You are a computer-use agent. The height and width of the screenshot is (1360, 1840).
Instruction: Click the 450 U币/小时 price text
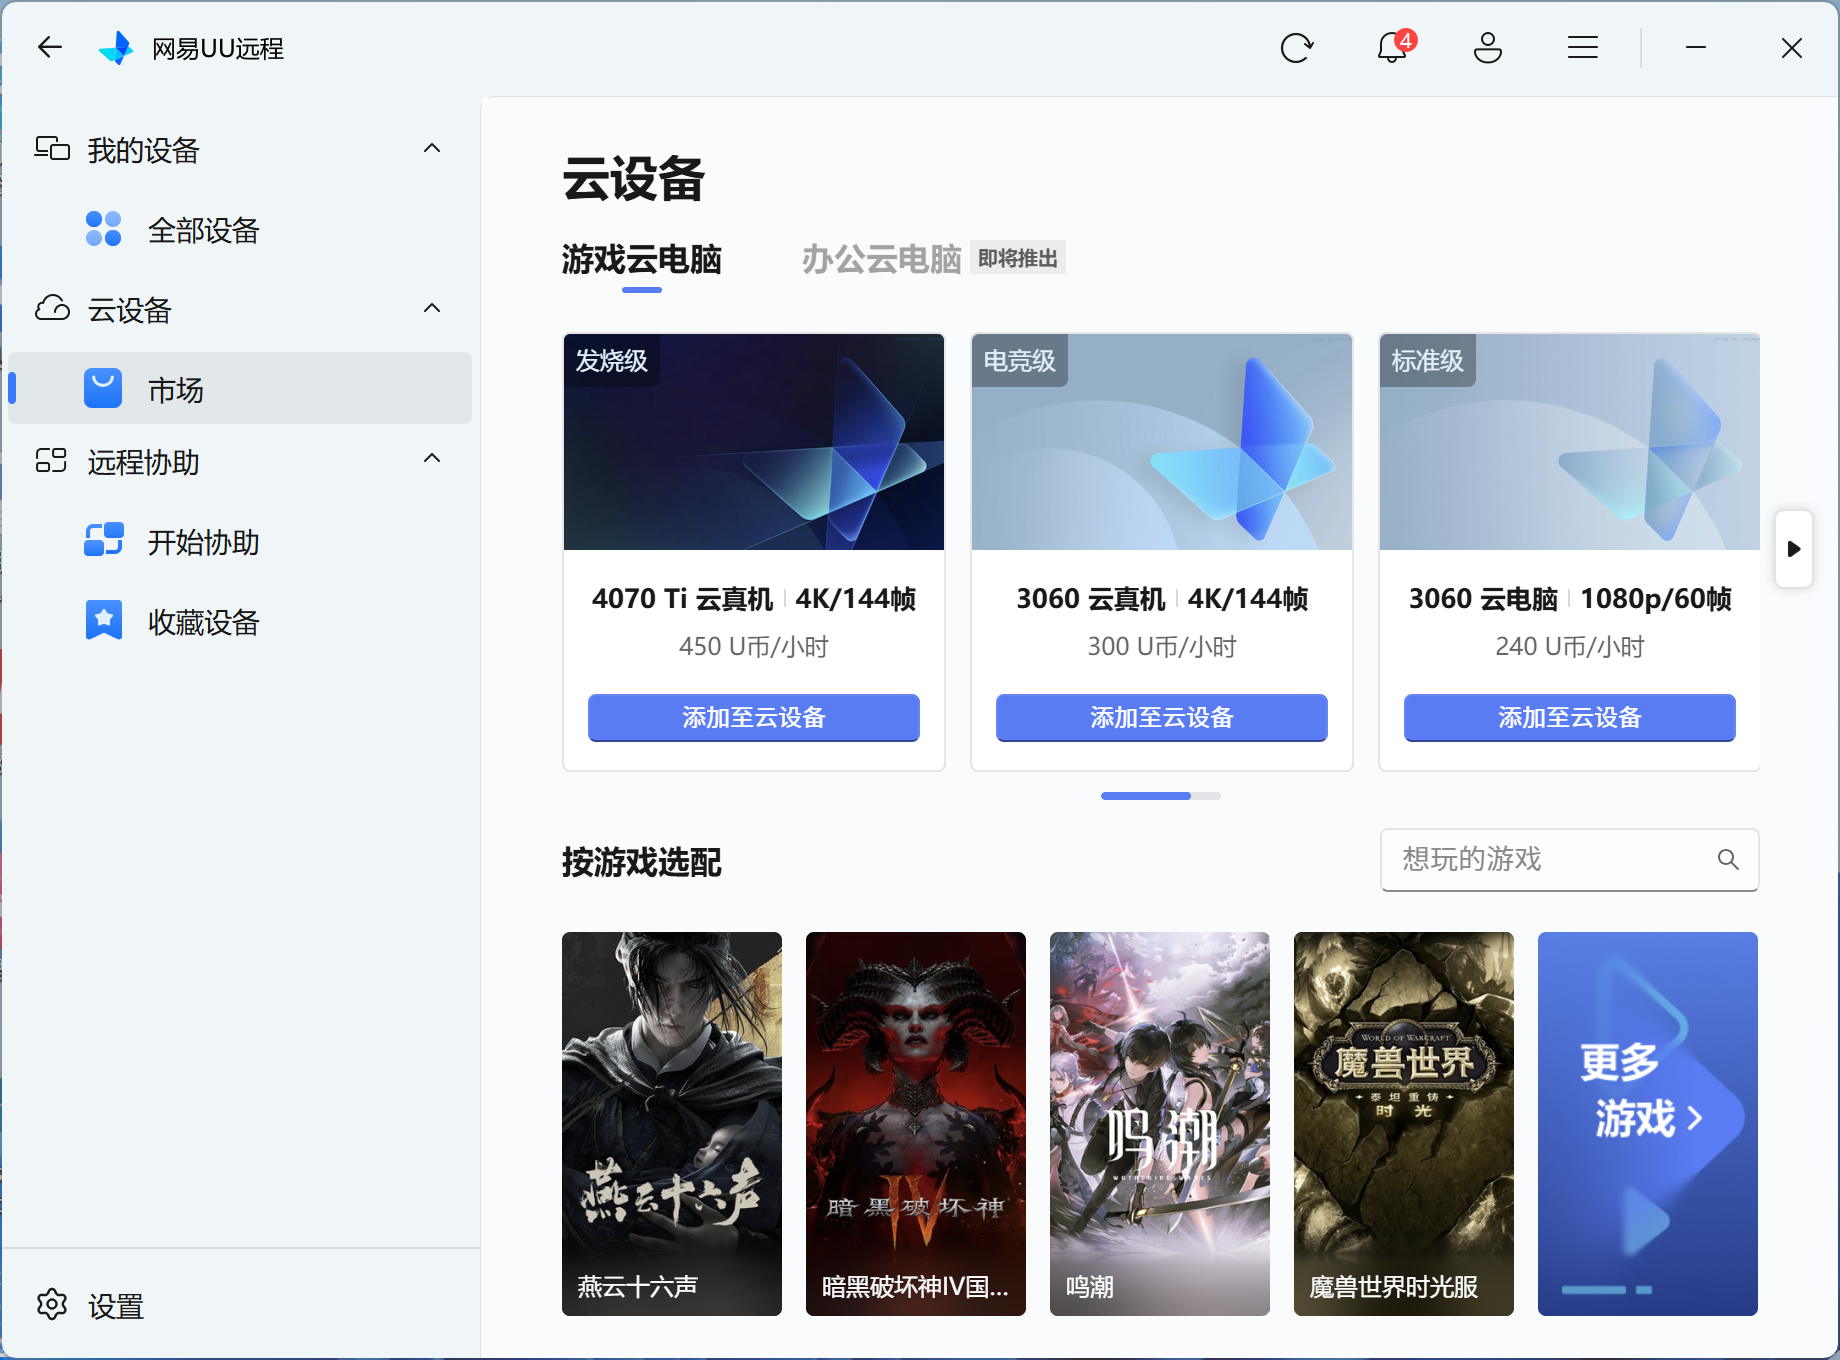(754, 647)
